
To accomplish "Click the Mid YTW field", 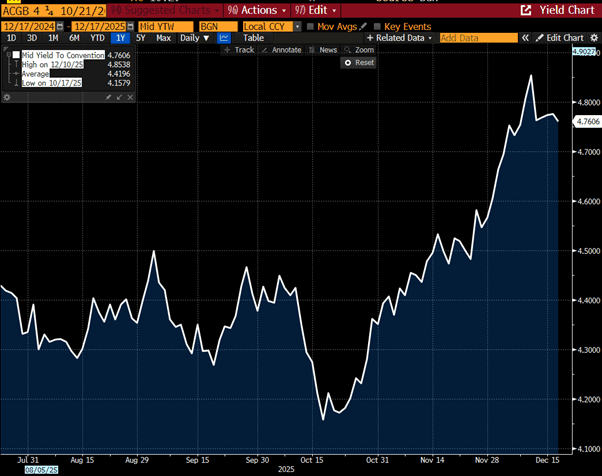I will coord(166,26).
